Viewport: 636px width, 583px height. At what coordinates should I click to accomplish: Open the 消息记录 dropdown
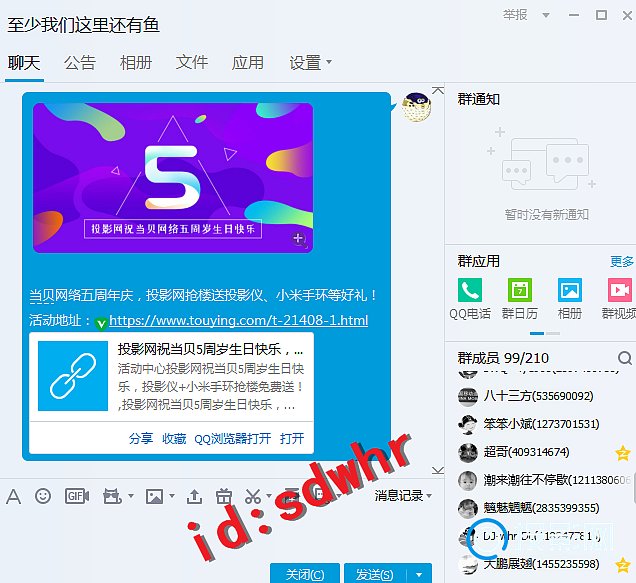click(x=403, y=496)
